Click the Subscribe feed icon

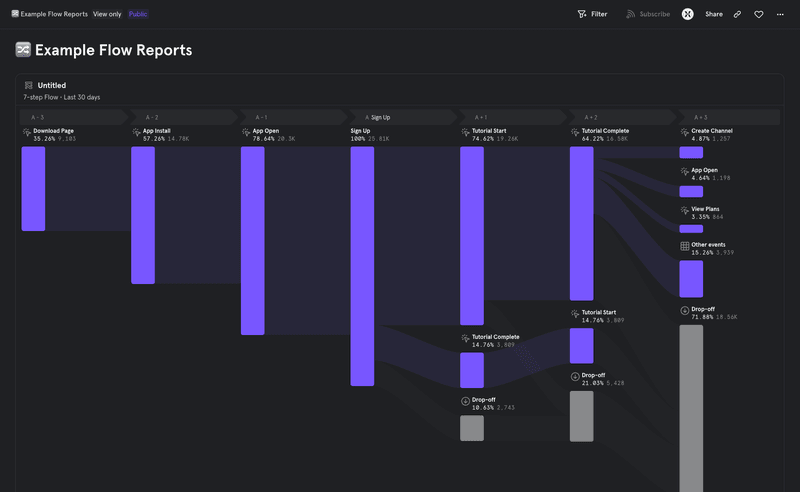click(x=631, y=14)
